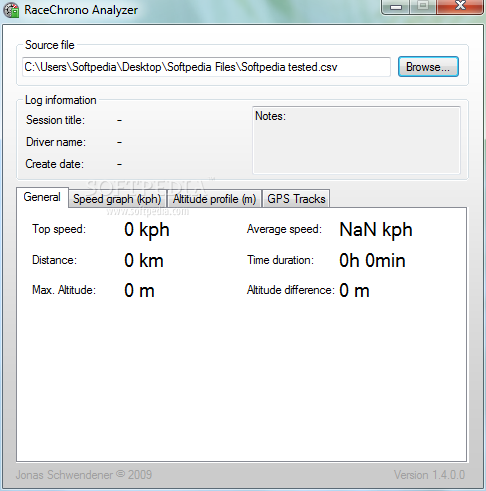Image resolution: width=486 pixels, height=491 pixels.
Task: Click the 'Altitude difference:' label
Action: click(290, 290)
